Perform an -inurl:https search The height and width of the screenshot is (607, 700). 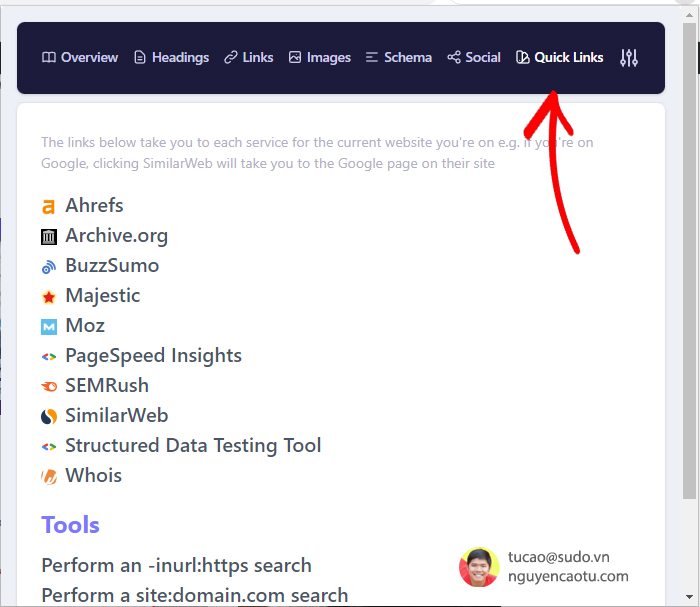[x=176, y=566]
